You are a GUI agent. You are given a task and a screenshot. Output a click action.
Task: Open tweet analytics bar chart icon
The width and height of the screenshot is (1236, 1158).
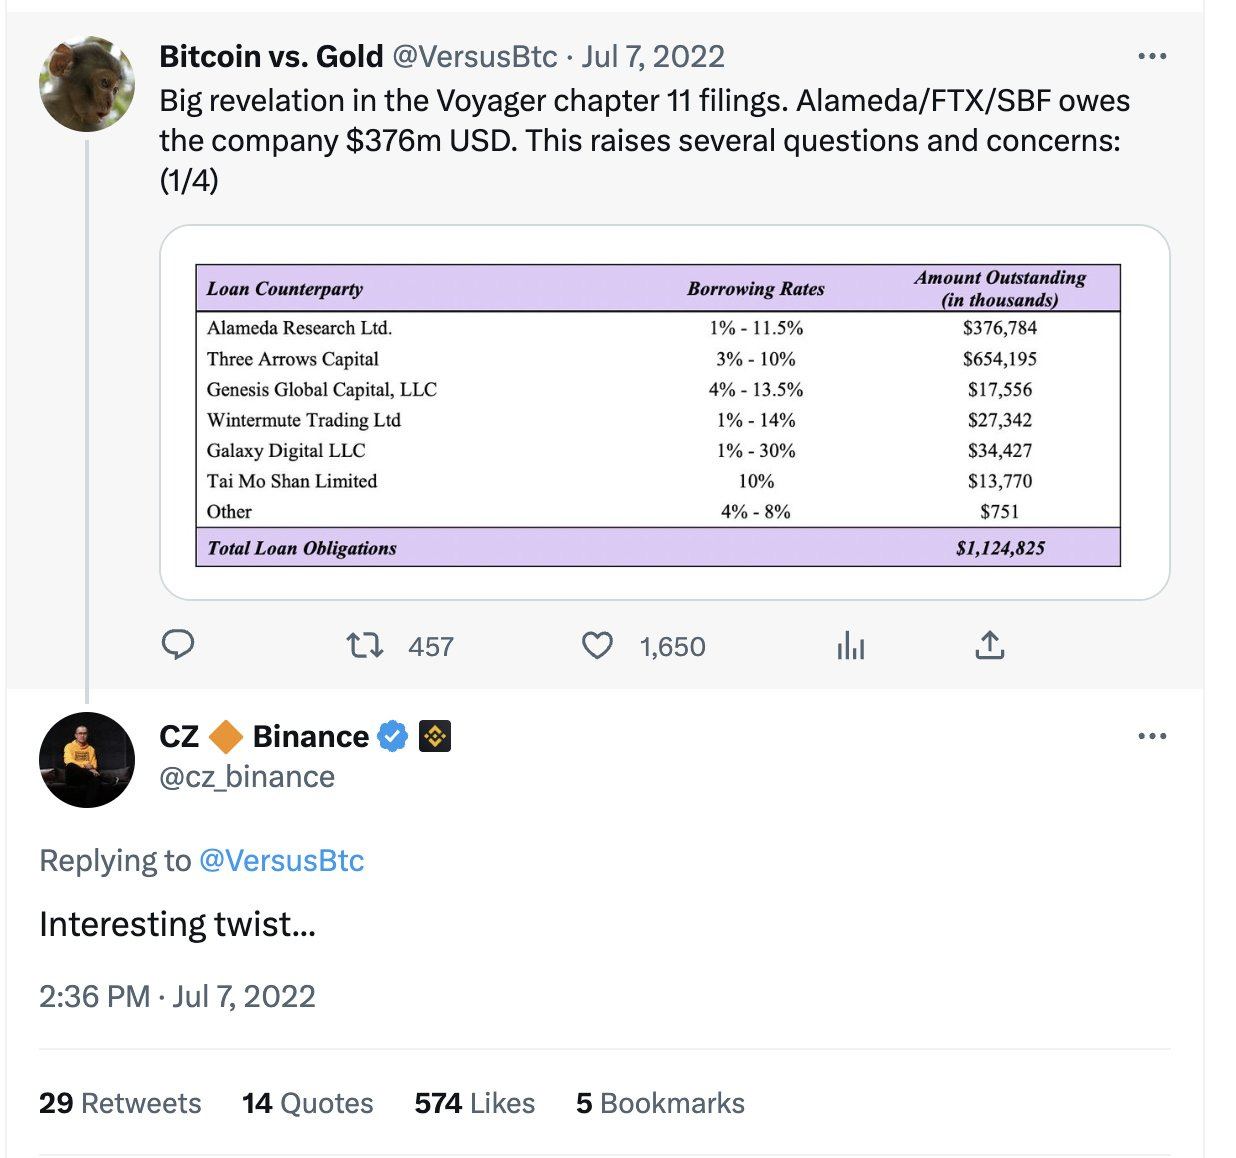point(850,646)
